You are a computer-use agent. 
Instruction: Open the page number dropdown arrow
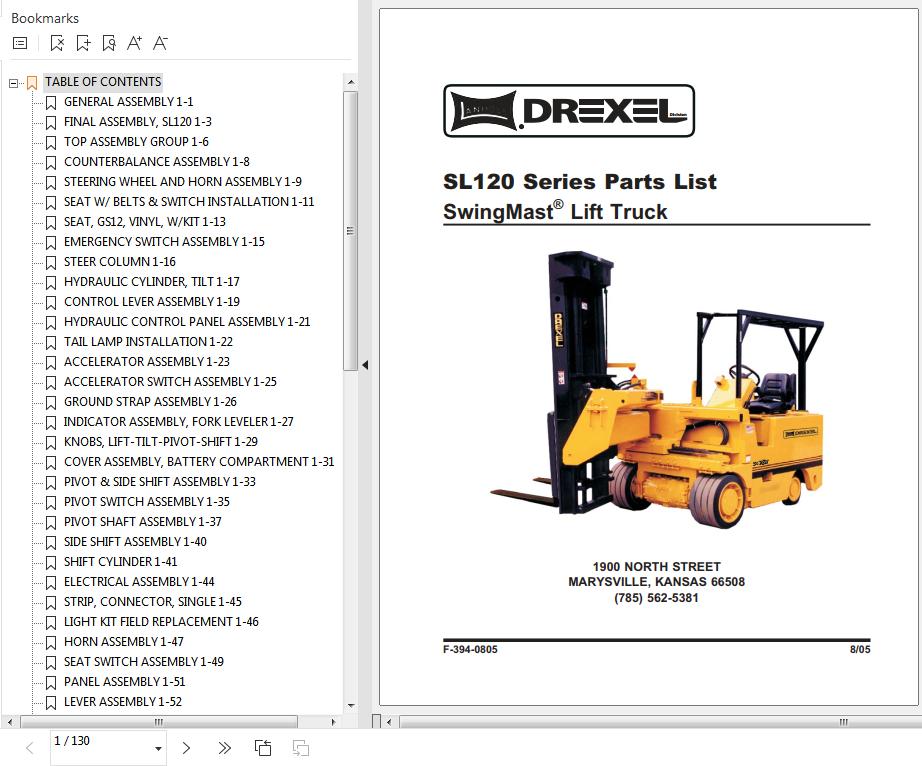pyautogui.click(x=158, y=749)
